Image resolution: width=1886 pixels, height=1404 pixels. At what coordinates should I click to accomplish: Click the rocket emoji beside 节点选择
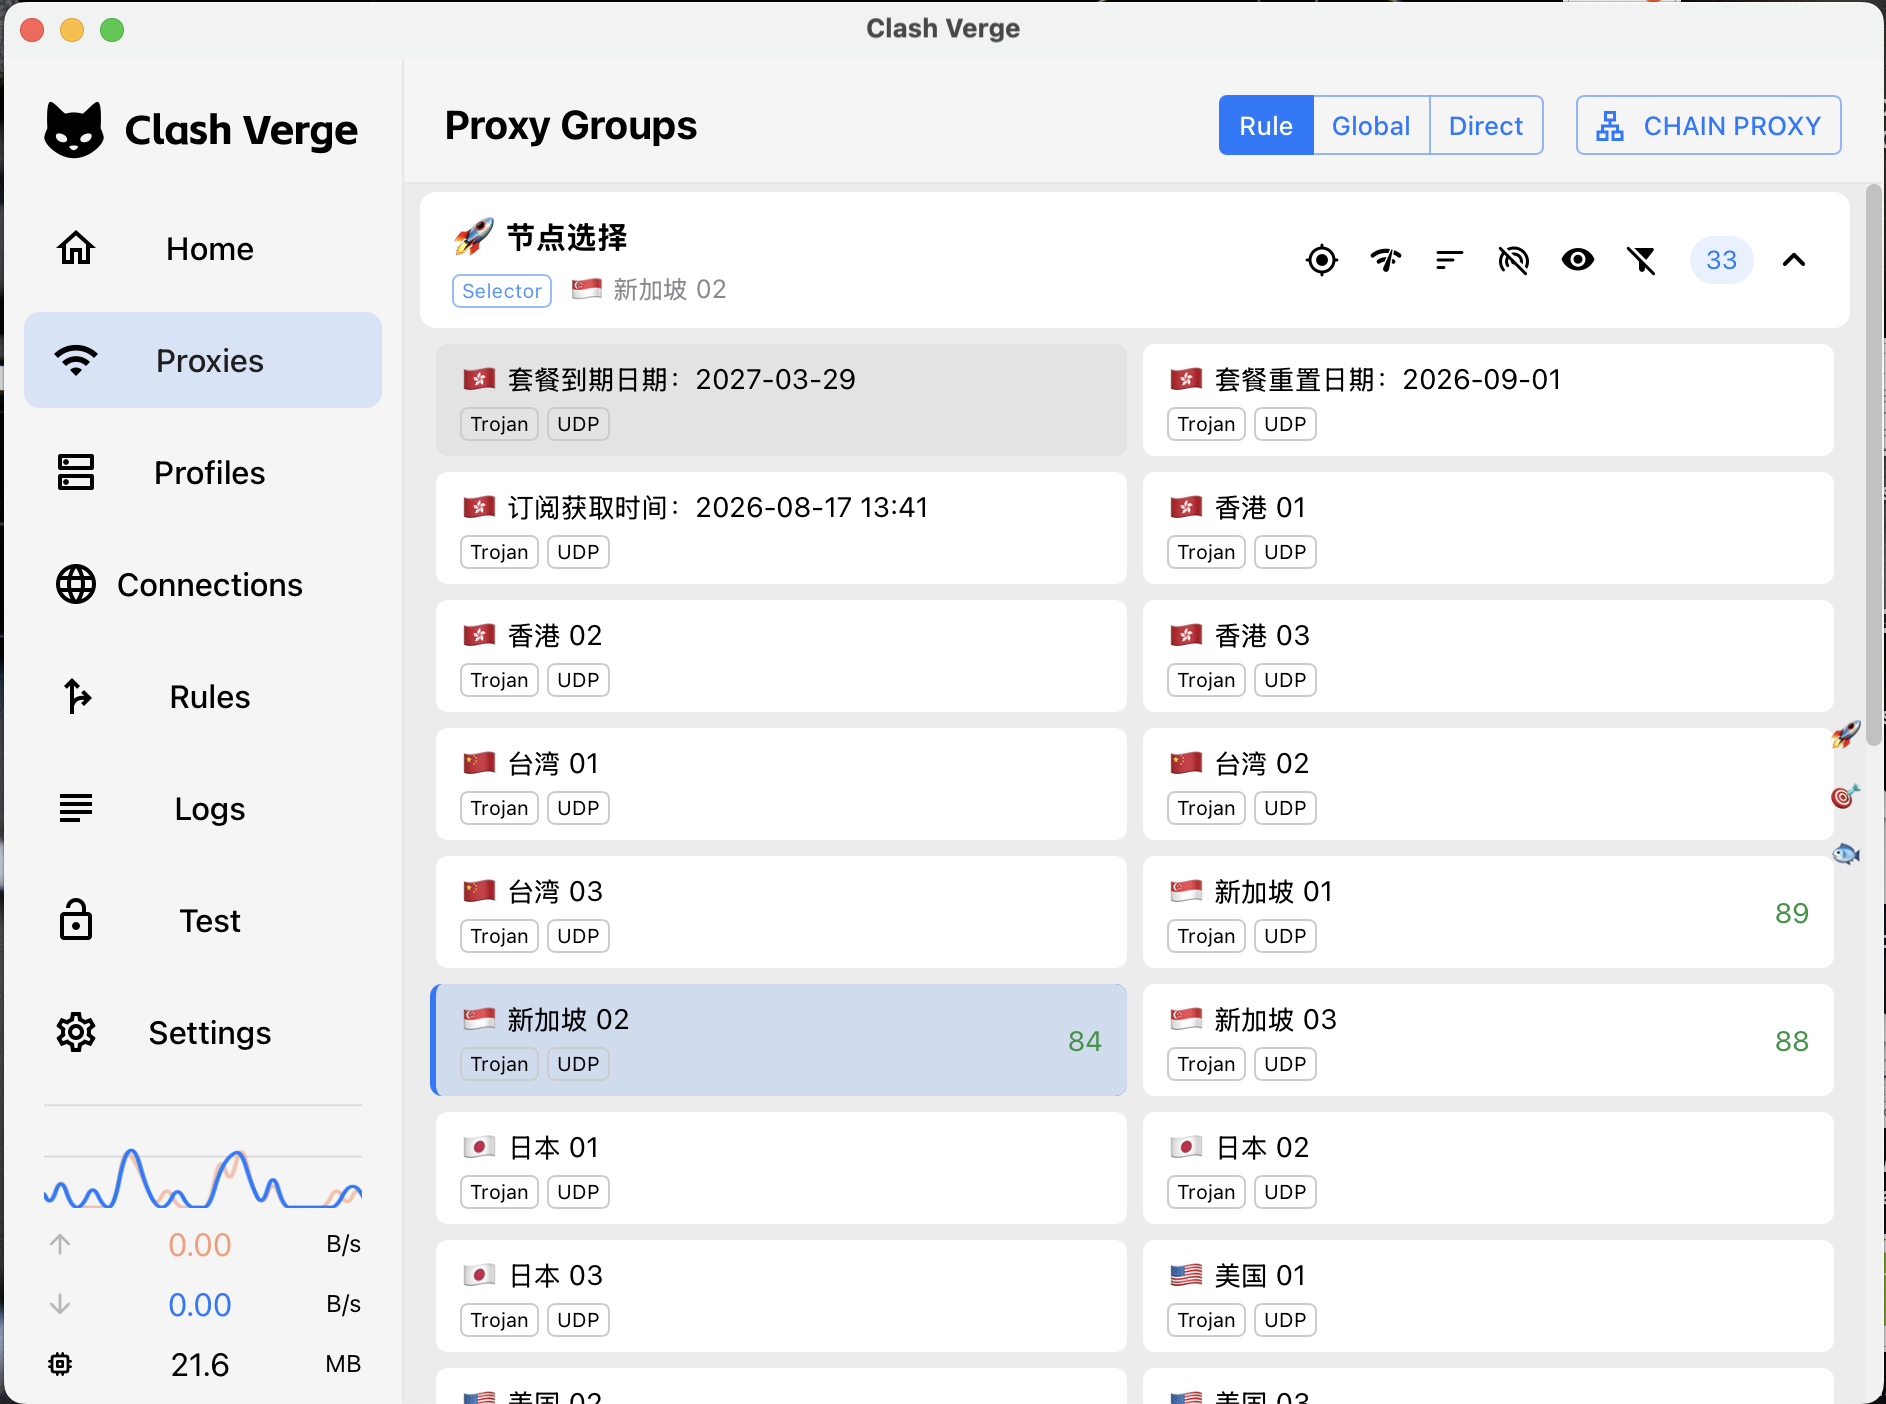(474, 237)
